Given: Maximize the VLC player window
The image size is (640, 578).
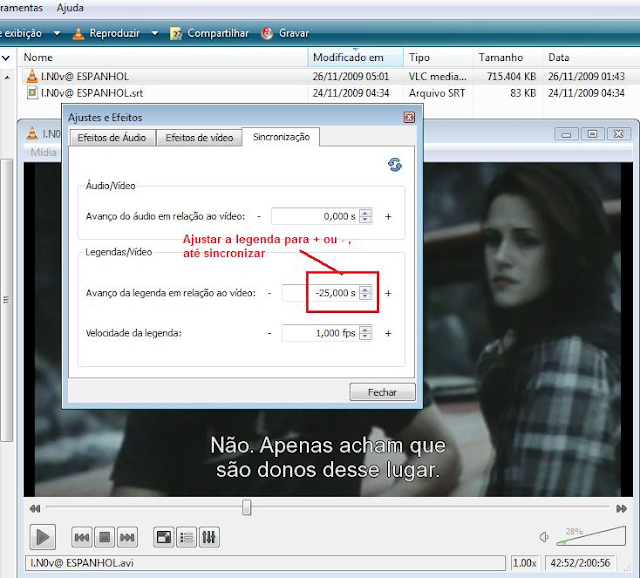Looking at the screenshot, I should pyautogui.click(x=592, y=134).
